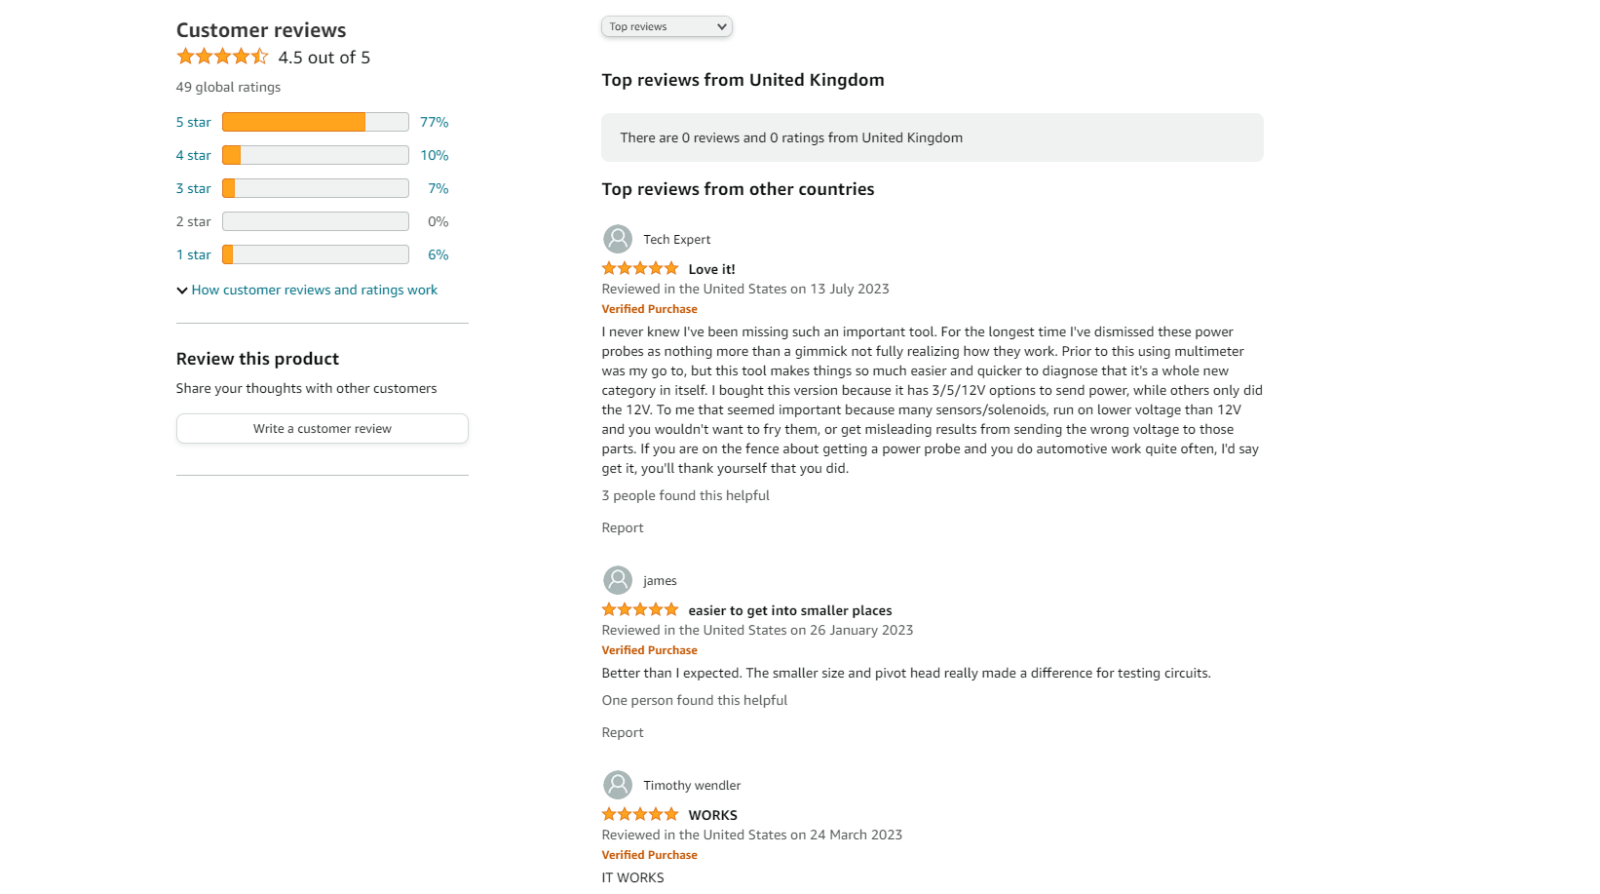
Task: Report the Tech Expert review
Action: [x=622, y=528]
